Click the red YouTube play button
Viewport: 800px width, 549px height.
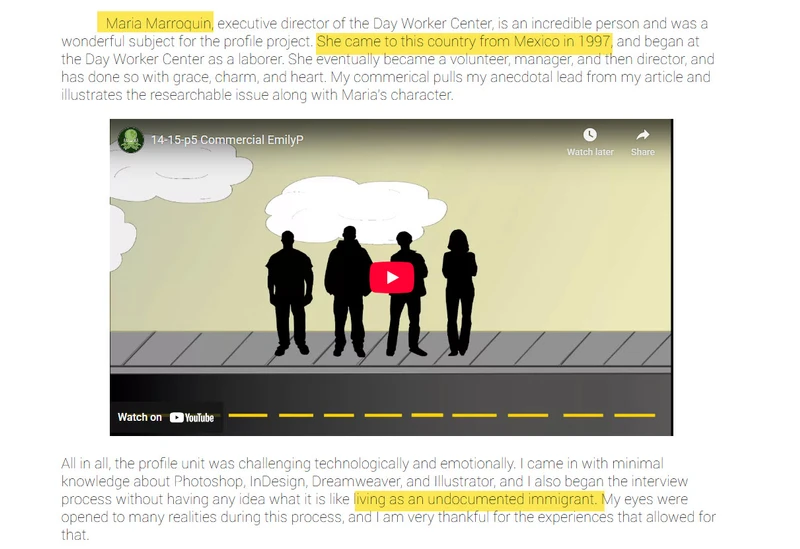[x=391, y=278]
